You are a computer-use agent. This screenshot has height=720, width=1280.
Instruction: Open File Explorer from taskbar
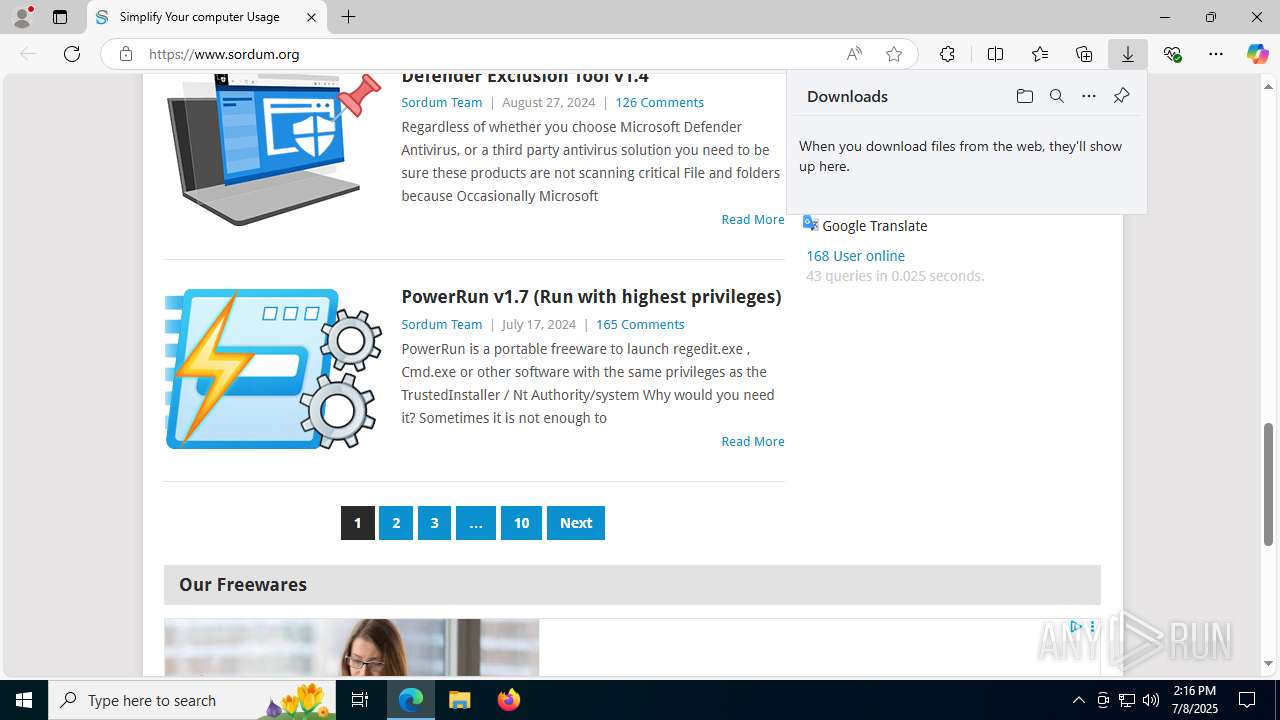[x=460, y=700]
